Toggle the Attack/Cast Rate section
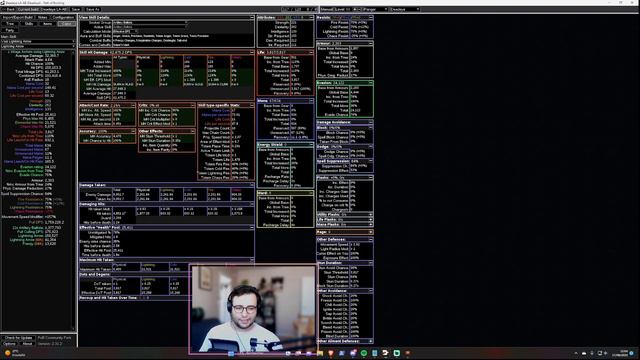The width and height of the screenshot is (640, 360). coord(133,105)
